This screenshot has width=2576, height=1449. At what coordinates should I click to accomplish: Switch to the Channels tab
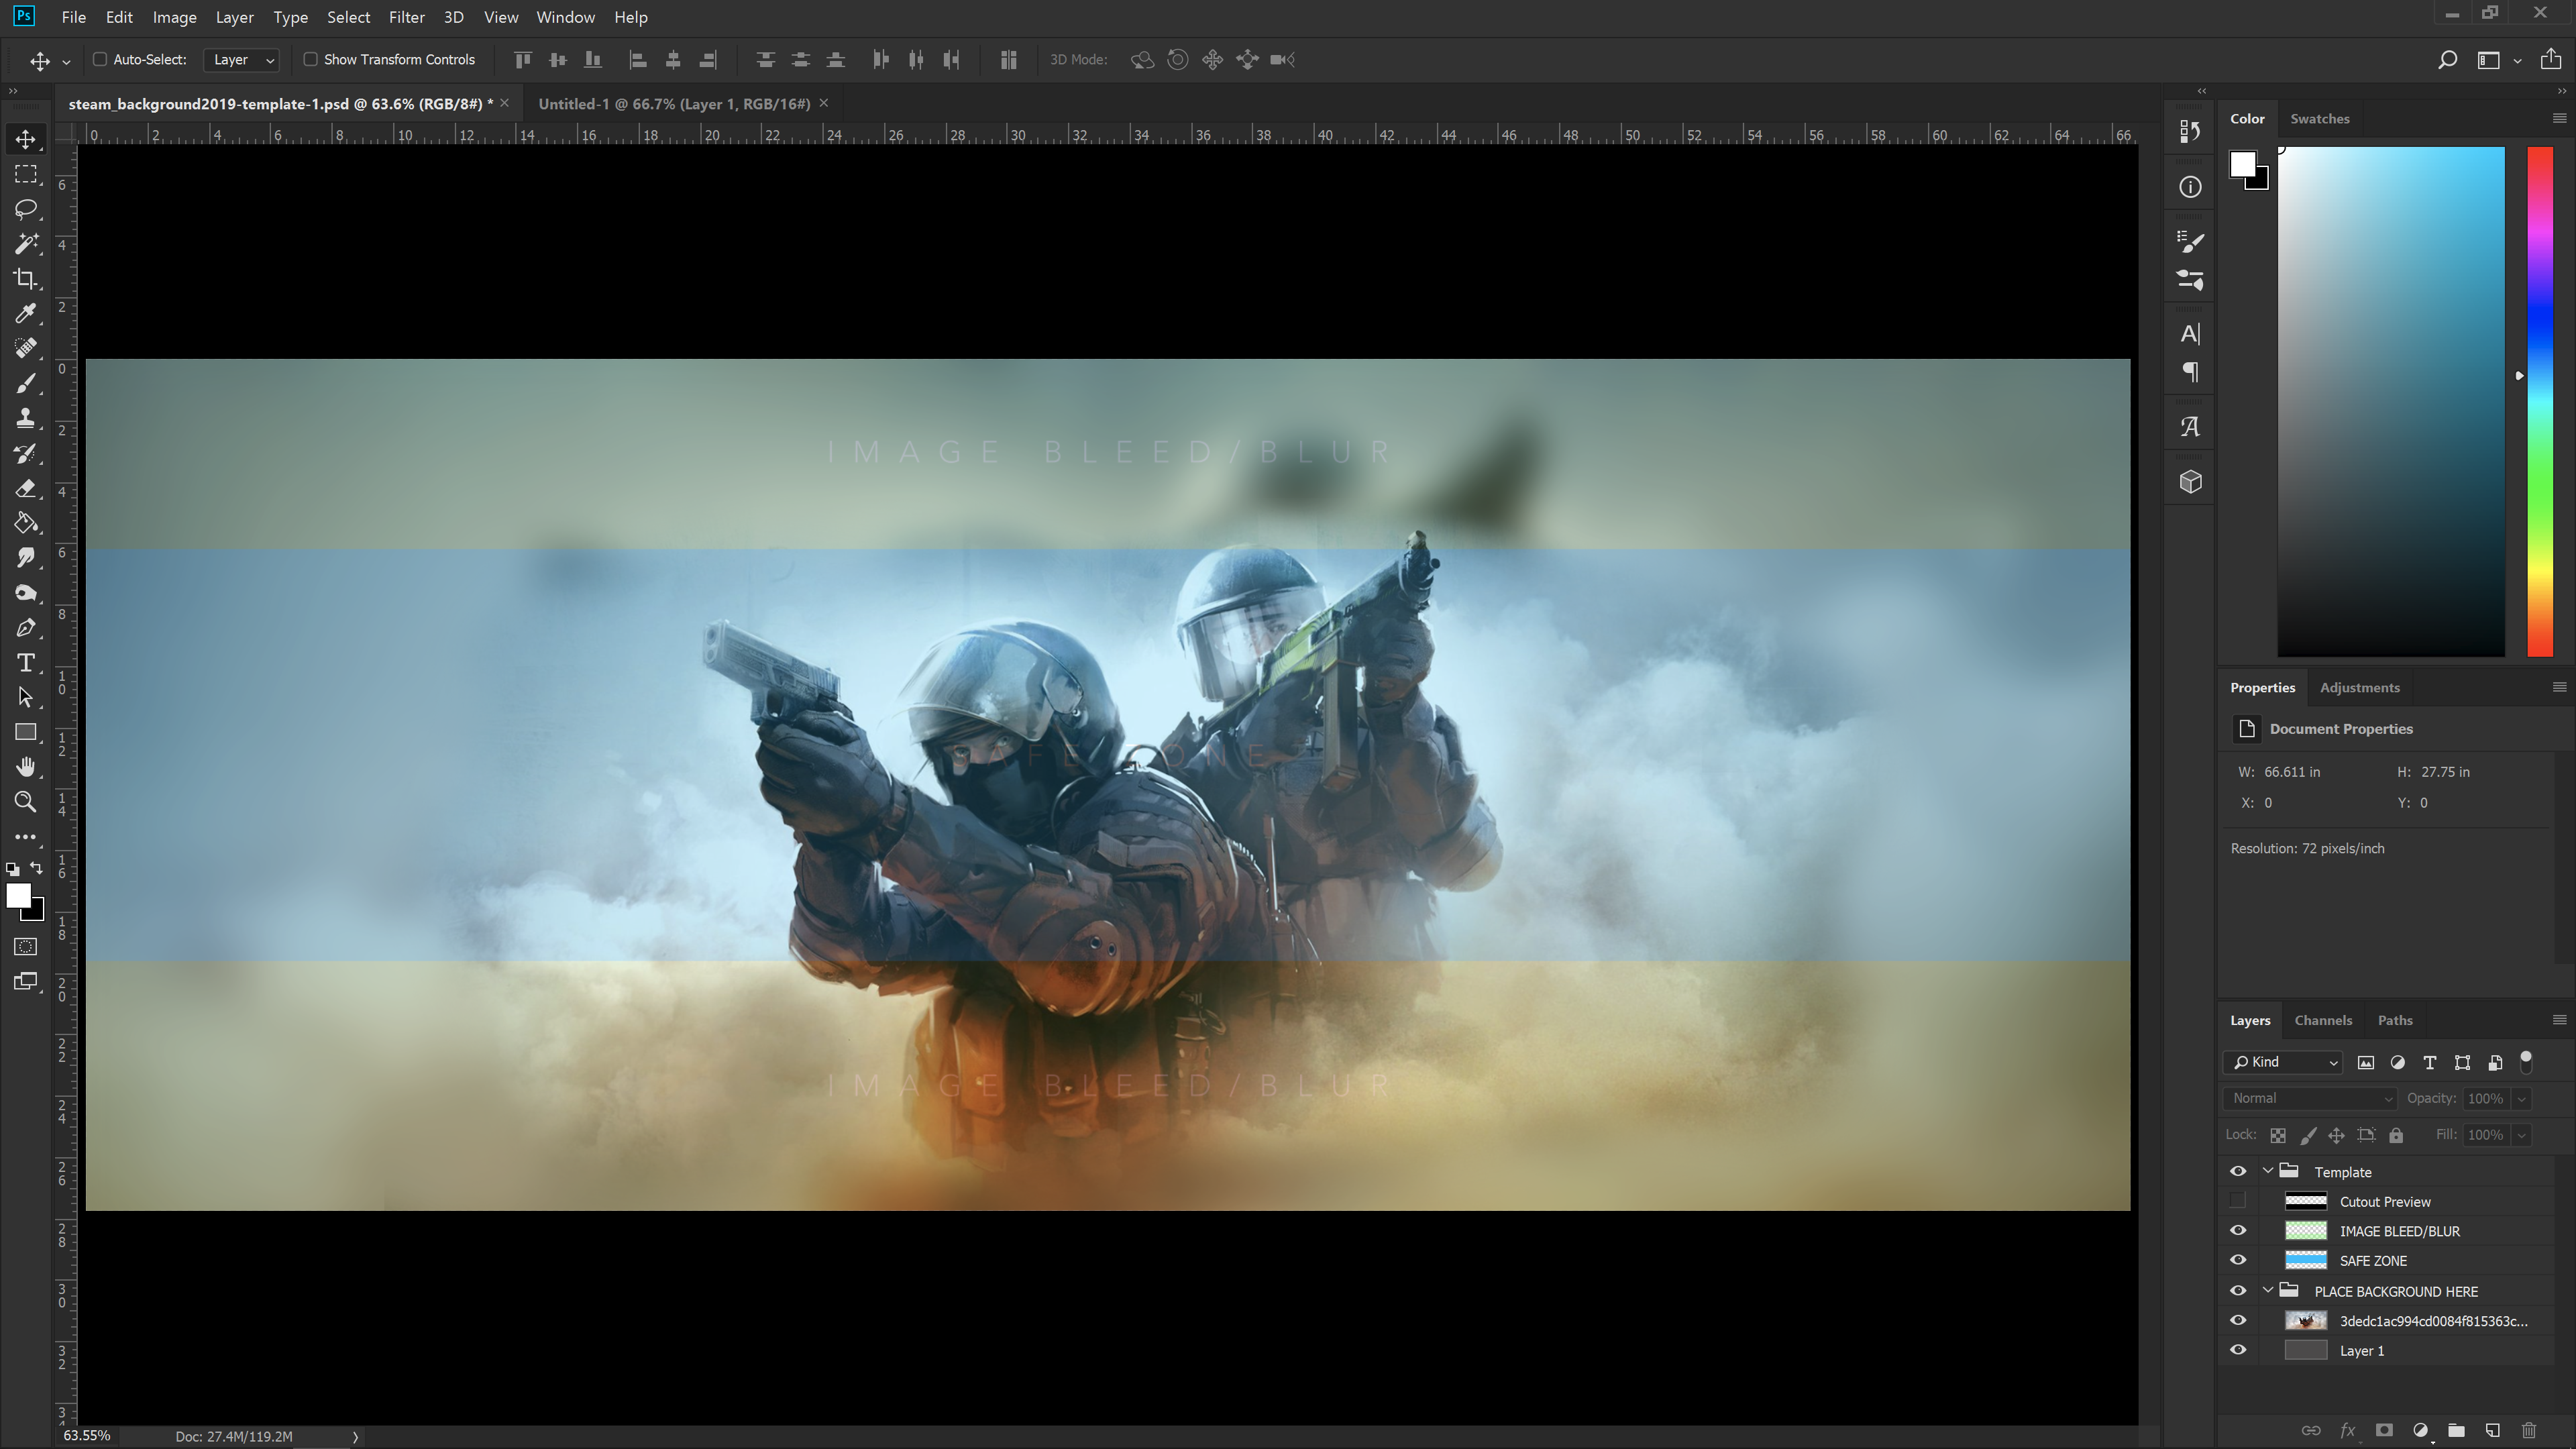(2322, 1020)
